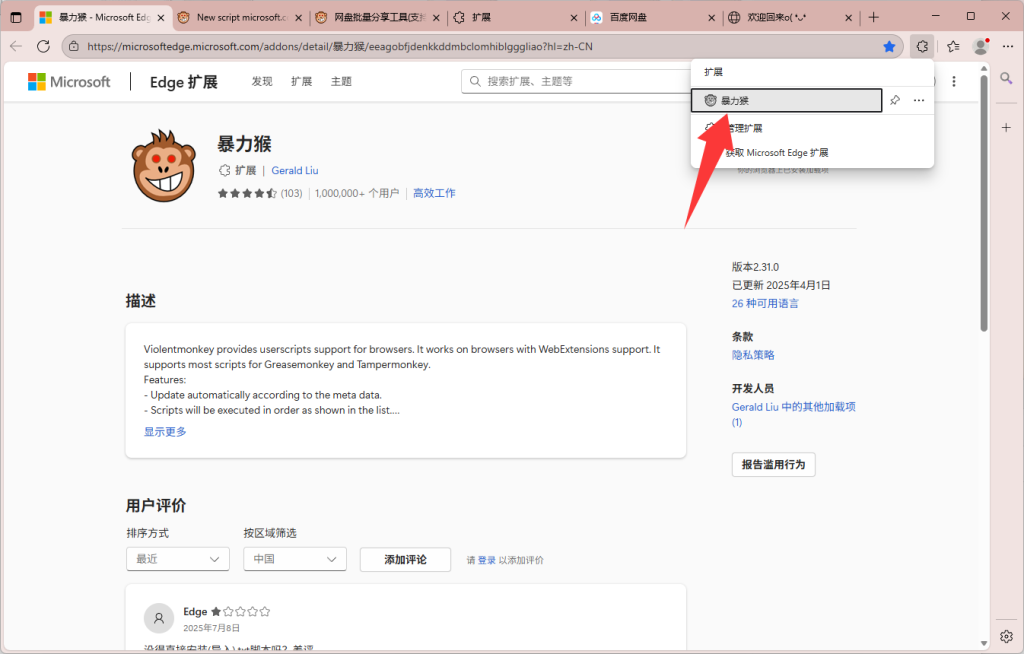Click the settings gear at the bottom right
Viewport: 1024px width, 654px height.
coord(1006,636)
